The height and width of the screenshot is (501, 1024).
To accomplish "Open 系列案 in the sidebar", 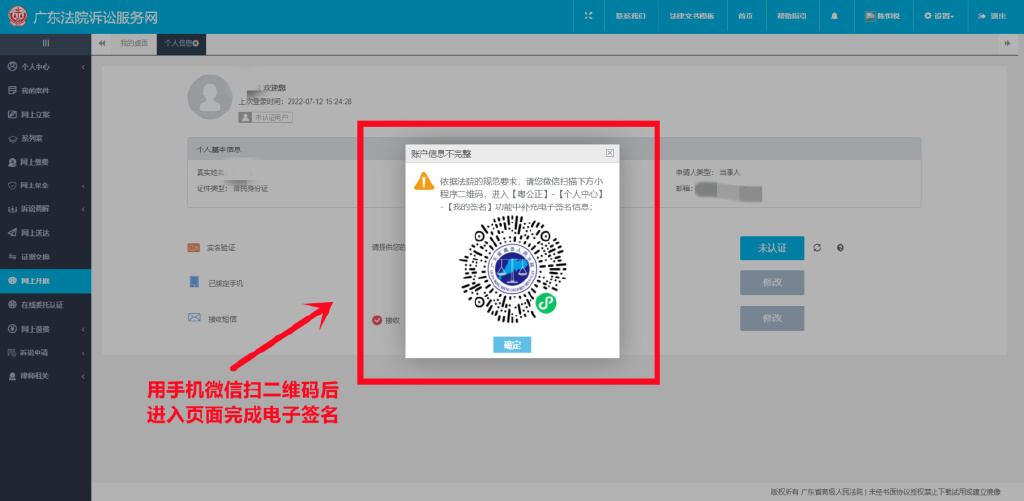I will [45, 138].
